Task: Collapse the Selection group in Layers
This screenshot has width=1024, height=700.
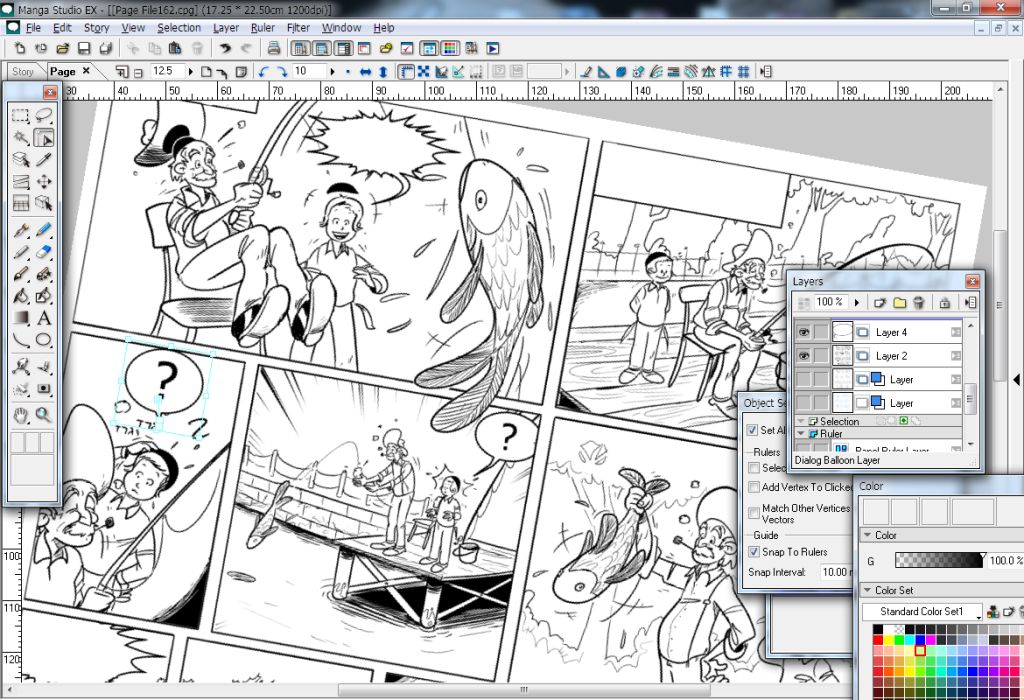Action: (801, 421)
